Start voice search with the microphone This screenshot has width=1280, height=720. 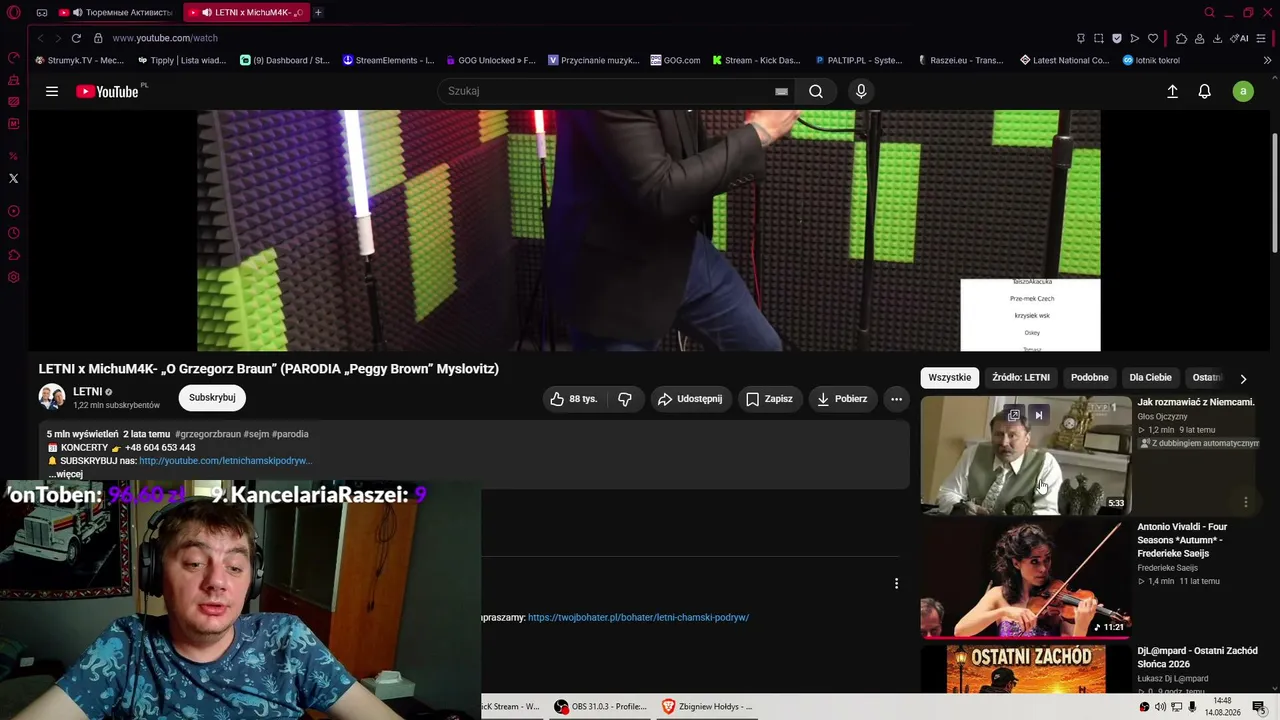861,91
